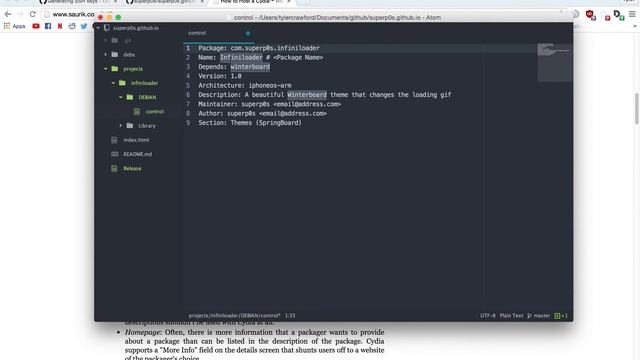Screen dimensions: 640x360
Task: Click the 'Architecture: iphoneos-arm' line
Action: point(245,86)
